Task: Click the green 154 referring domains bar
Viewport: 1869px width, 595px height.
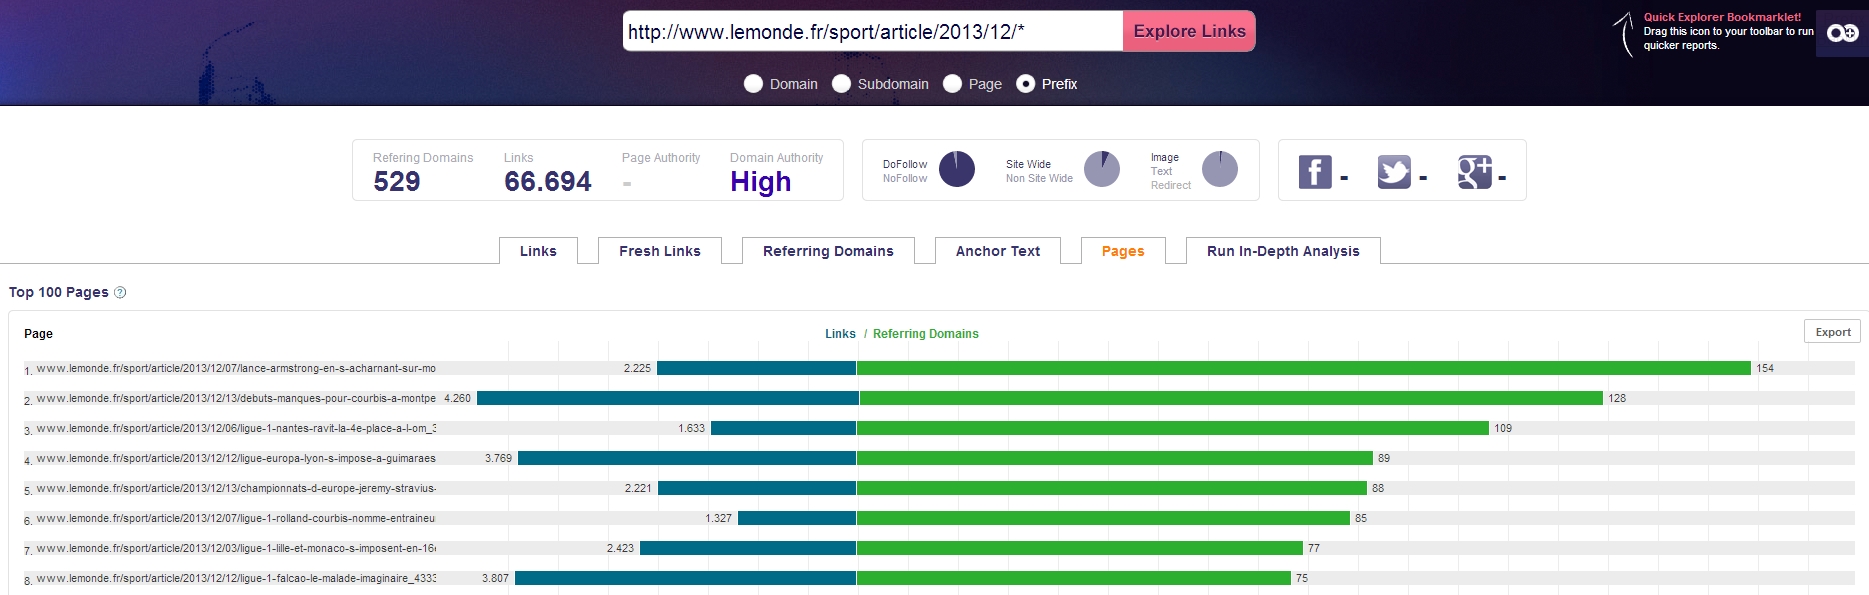Action: coord(1304,368)
